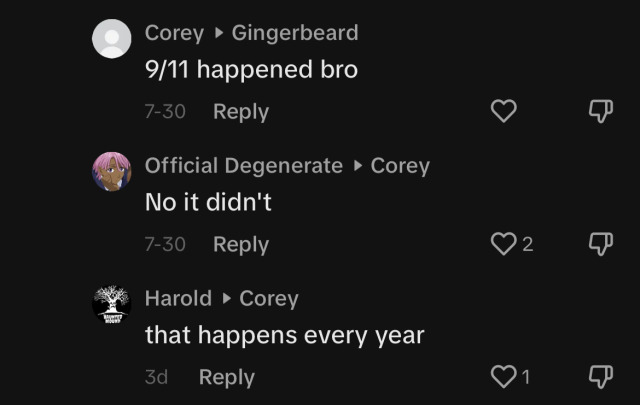
Task: Open Harold's profile via username
Action: (x=178, y=298)
